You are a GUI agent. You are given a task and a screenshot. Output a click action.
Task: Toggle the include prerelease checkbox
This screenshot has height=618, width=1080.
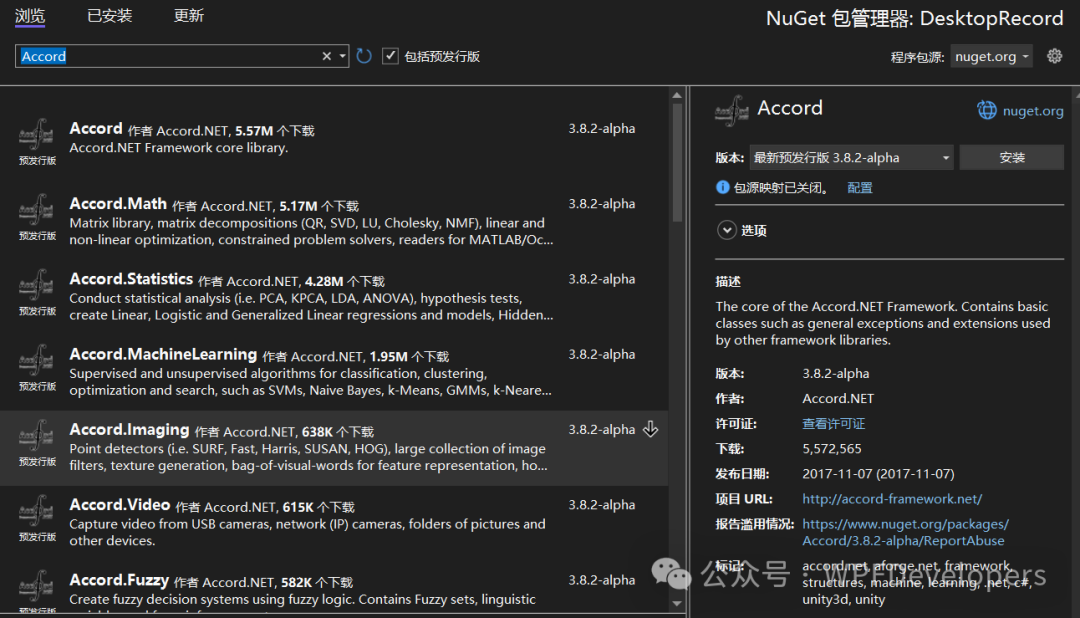click(391, 56)
